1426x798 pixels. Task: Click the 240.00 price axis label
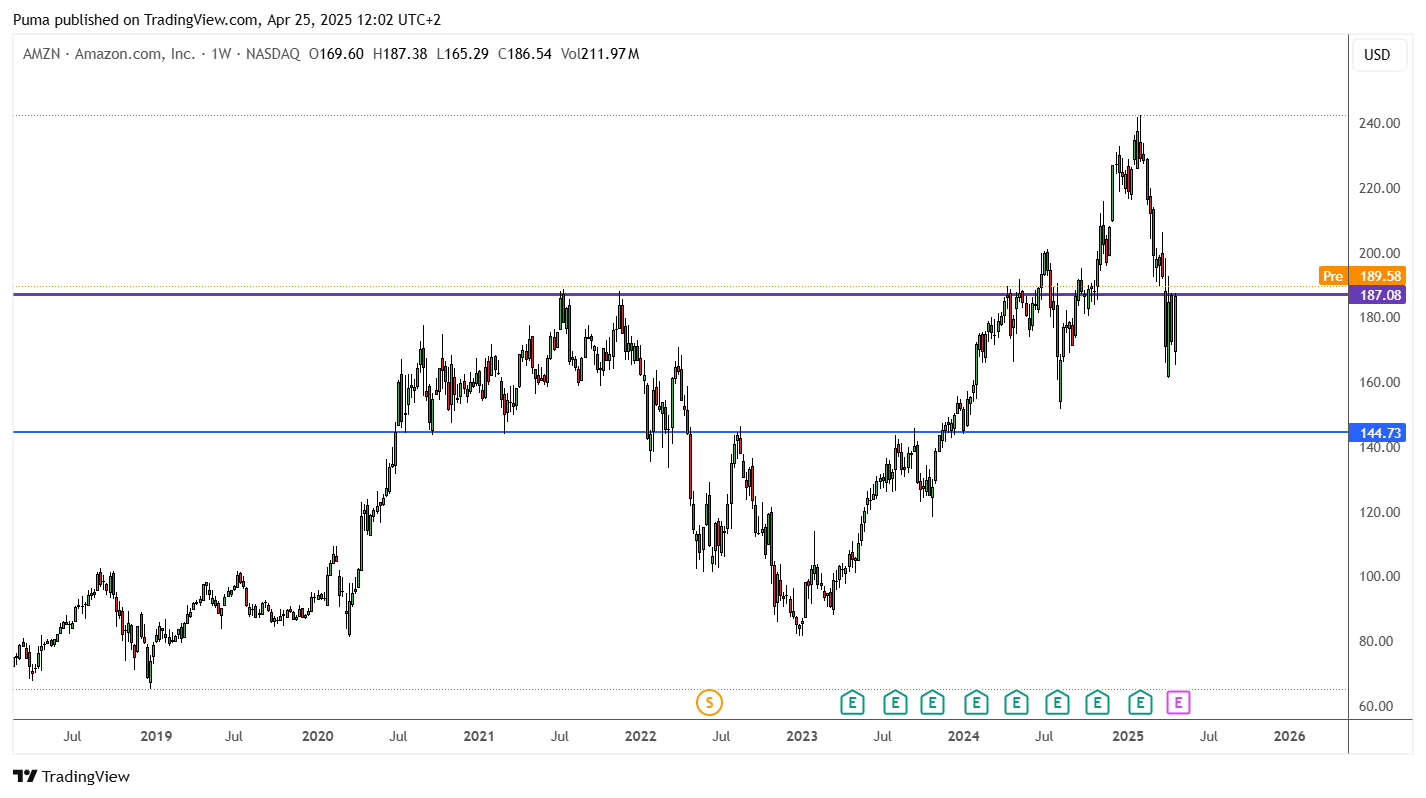[x=1377, y=123]
